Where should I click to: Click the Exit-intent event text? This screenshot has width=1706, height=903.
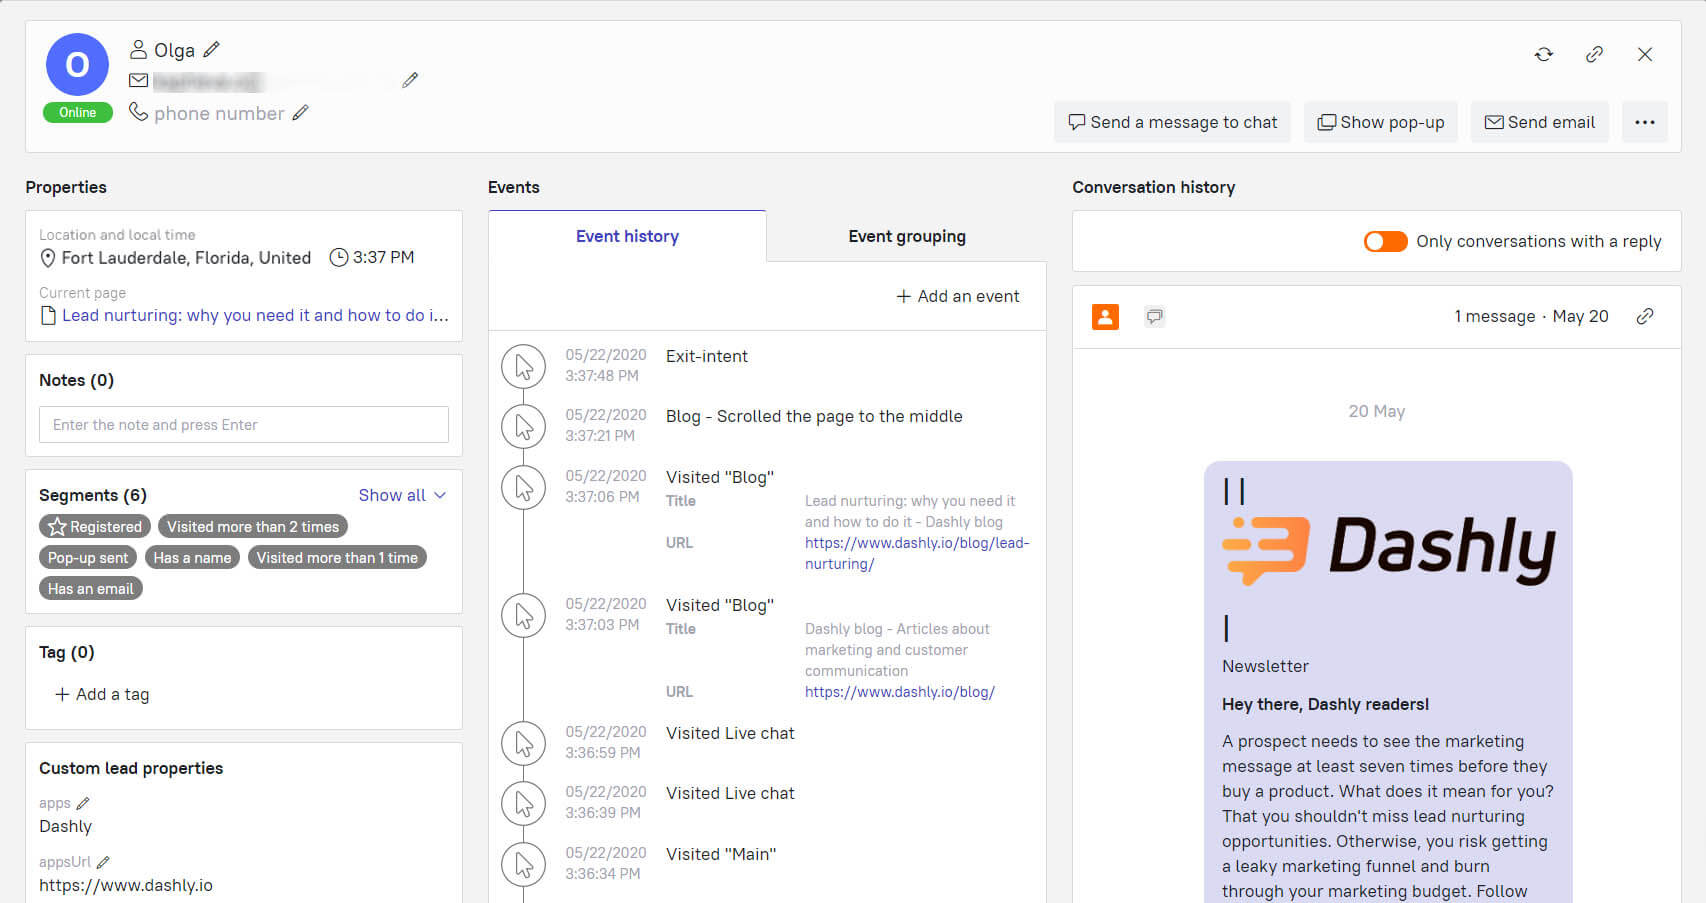[707, 356]
